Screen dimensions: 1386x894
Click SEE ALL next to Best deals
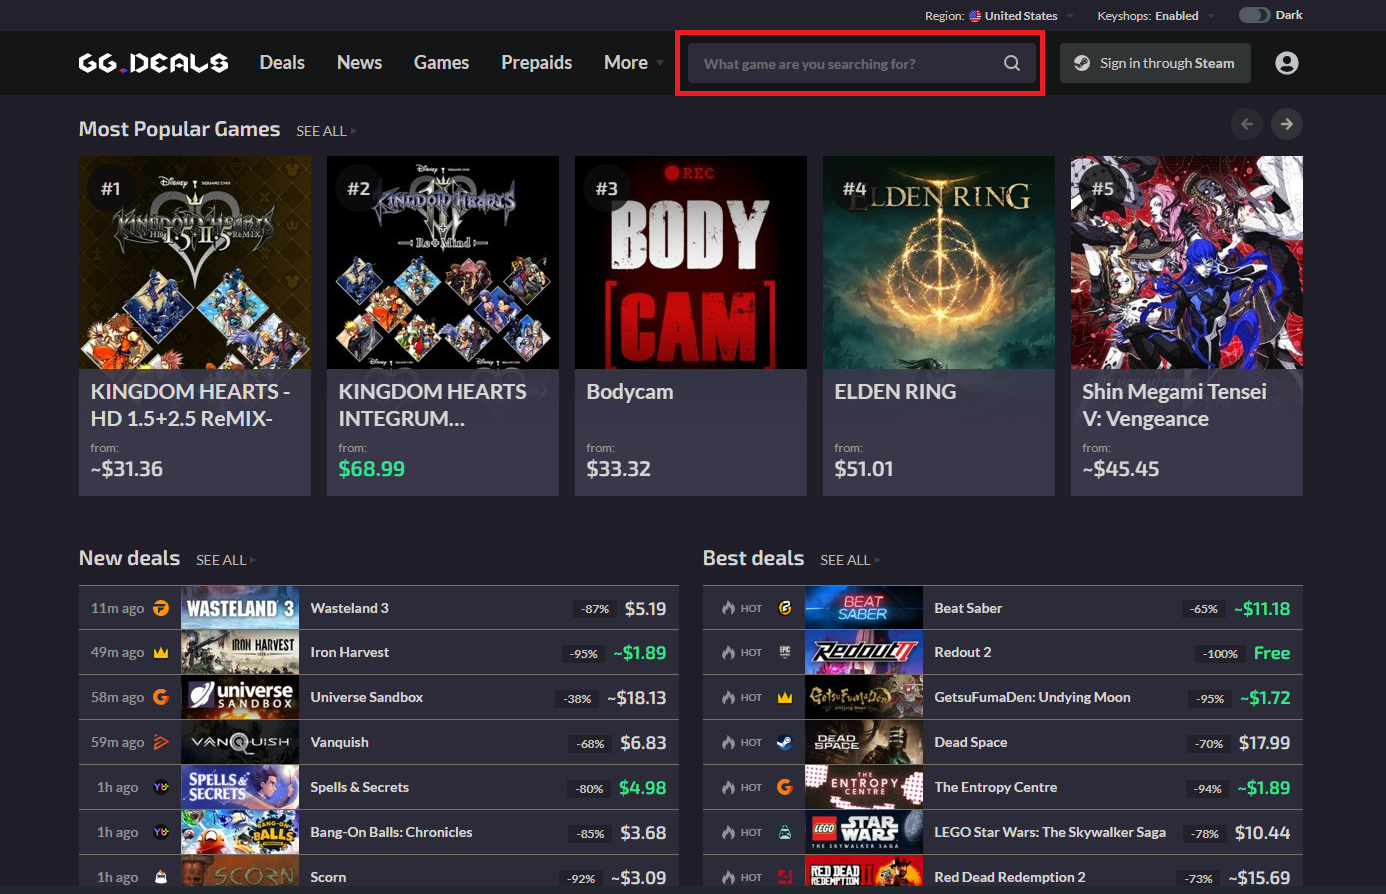849,560
